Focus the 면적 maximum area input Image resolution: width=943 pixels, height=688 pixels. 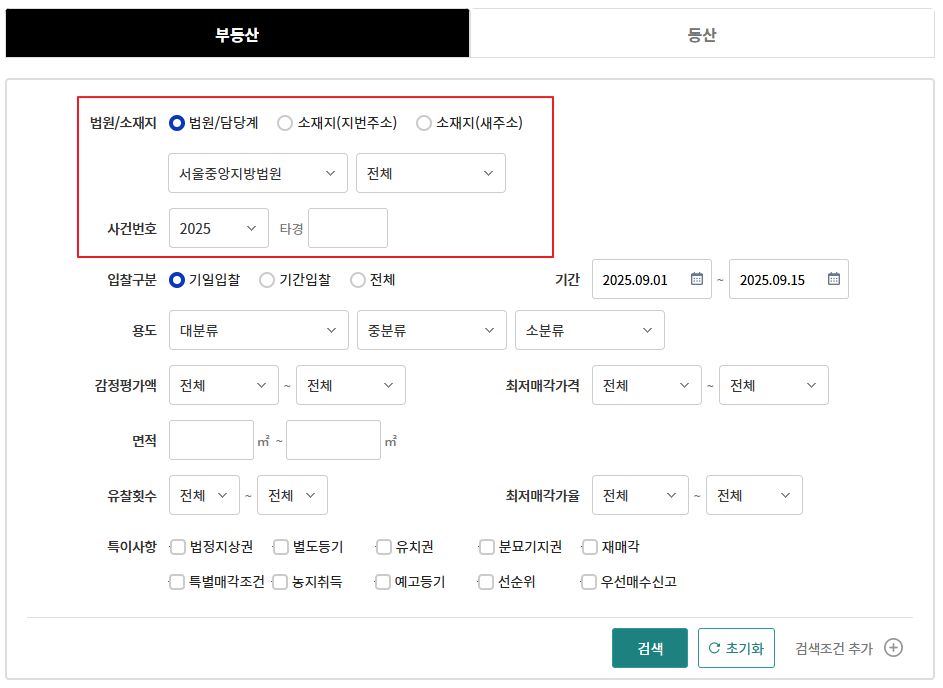point(333,440)
